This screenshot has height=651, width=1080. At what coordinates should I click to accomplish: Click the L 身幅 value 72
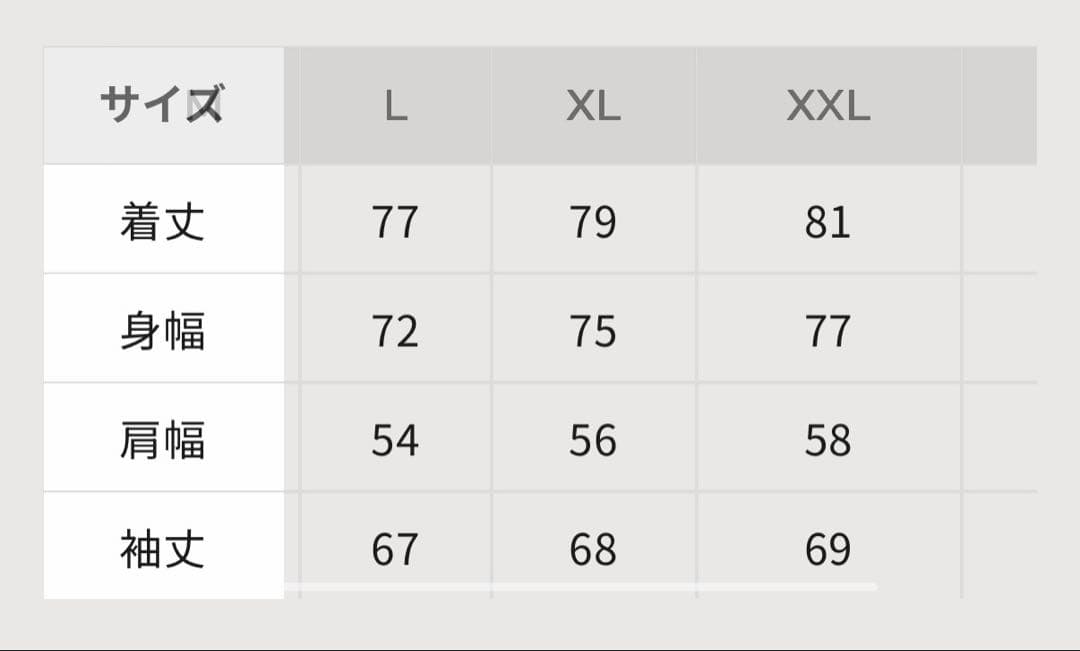click(395, 331)
